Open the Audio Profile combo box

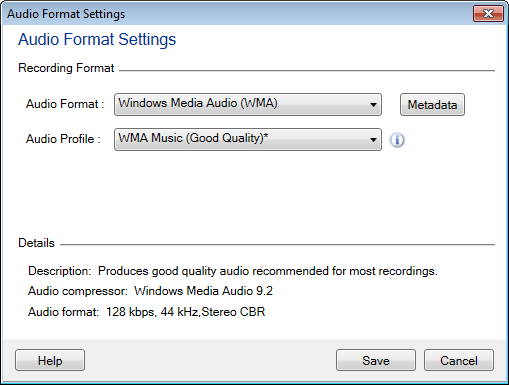click(x=248, y=139)
